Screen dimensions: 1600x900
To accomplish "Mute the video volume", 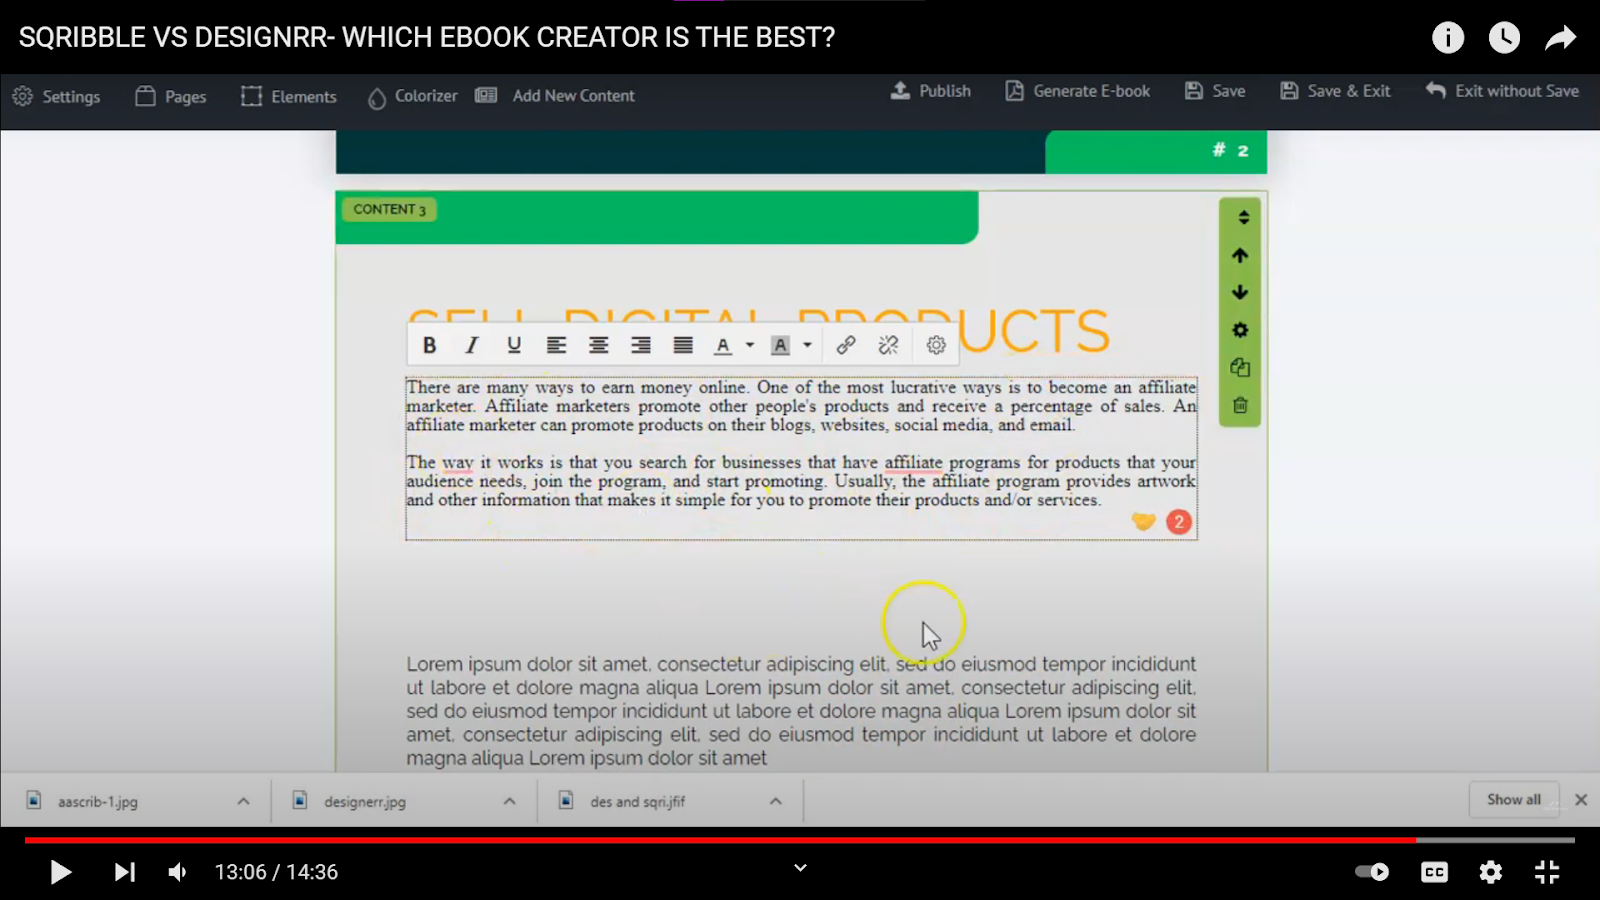I will tap(178, 872).
